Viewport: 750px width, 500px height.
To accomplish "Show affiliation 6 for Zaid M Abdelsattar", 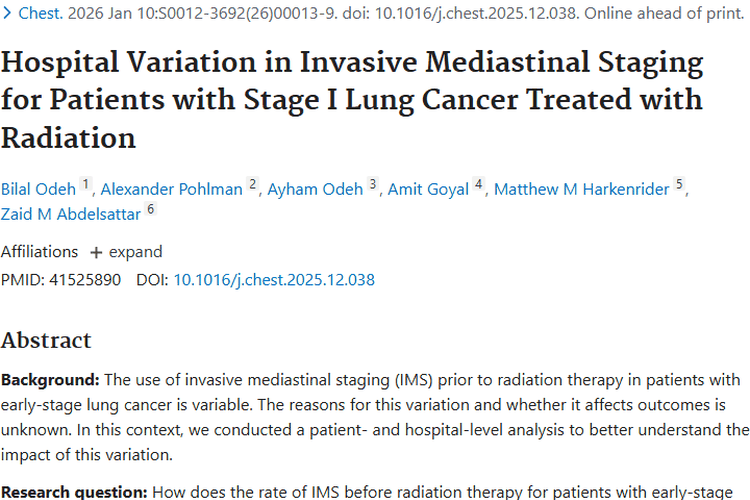I will click(151, 208).
